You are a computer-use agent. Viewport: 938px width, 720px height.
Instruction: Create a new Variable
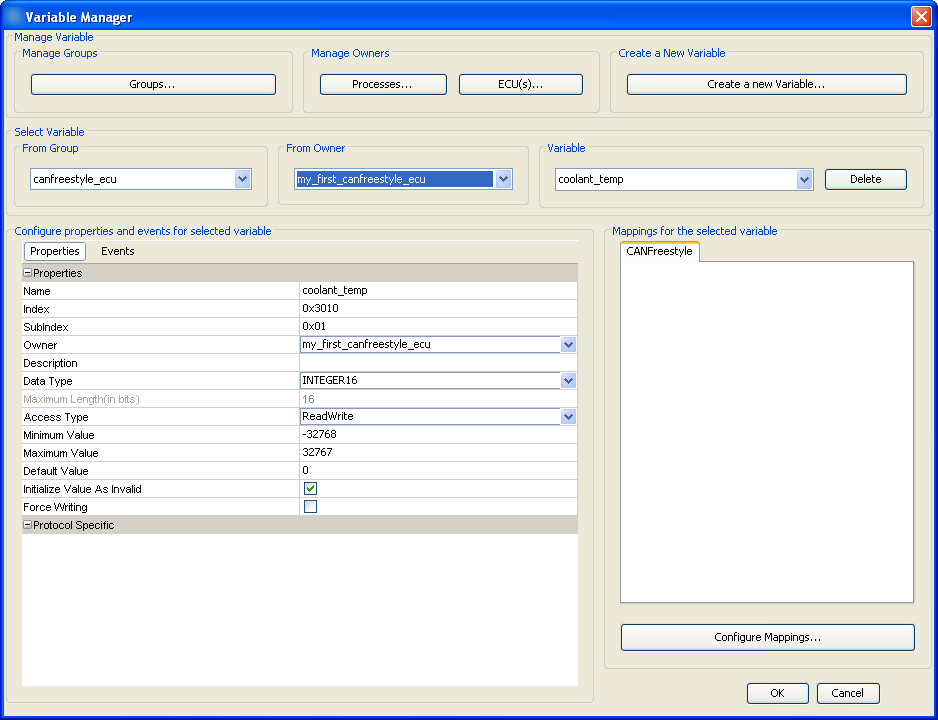[766, 84]
